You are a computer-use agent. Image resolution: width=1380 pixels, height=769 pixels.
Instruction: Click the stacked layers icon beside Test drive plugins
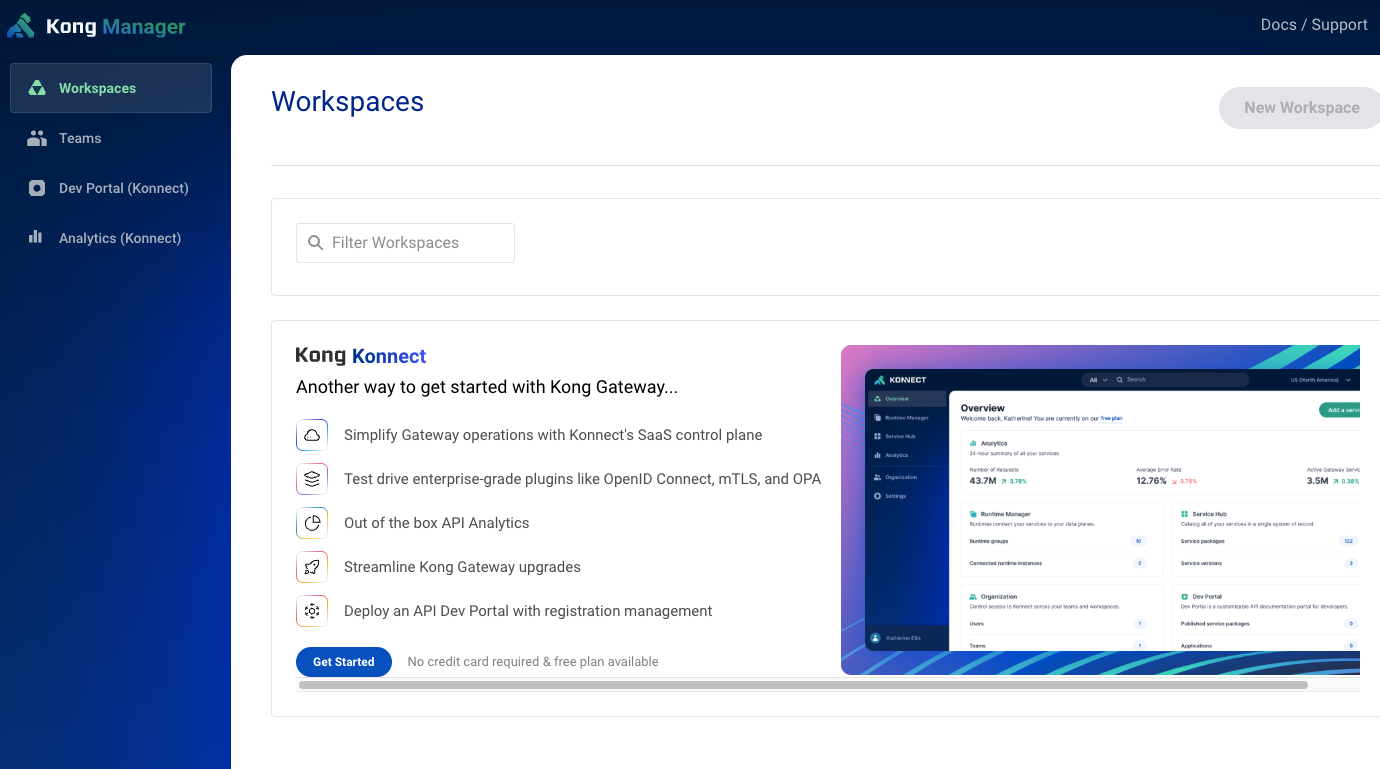click(x=312, y=479)
